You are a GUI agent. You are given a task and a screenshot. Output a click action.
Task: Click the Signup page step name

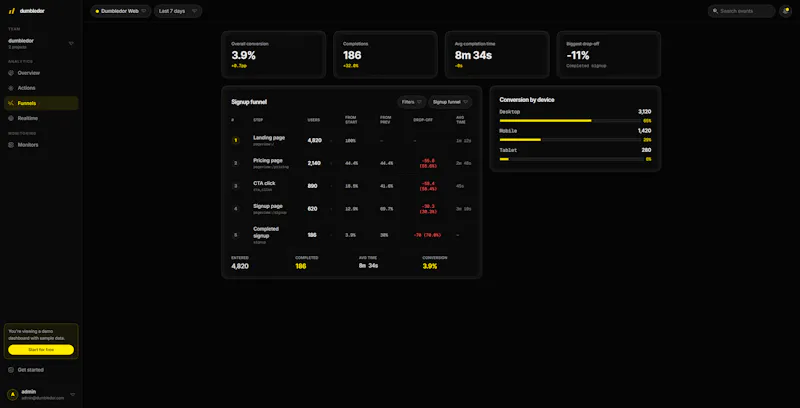(x=268, y=206)
